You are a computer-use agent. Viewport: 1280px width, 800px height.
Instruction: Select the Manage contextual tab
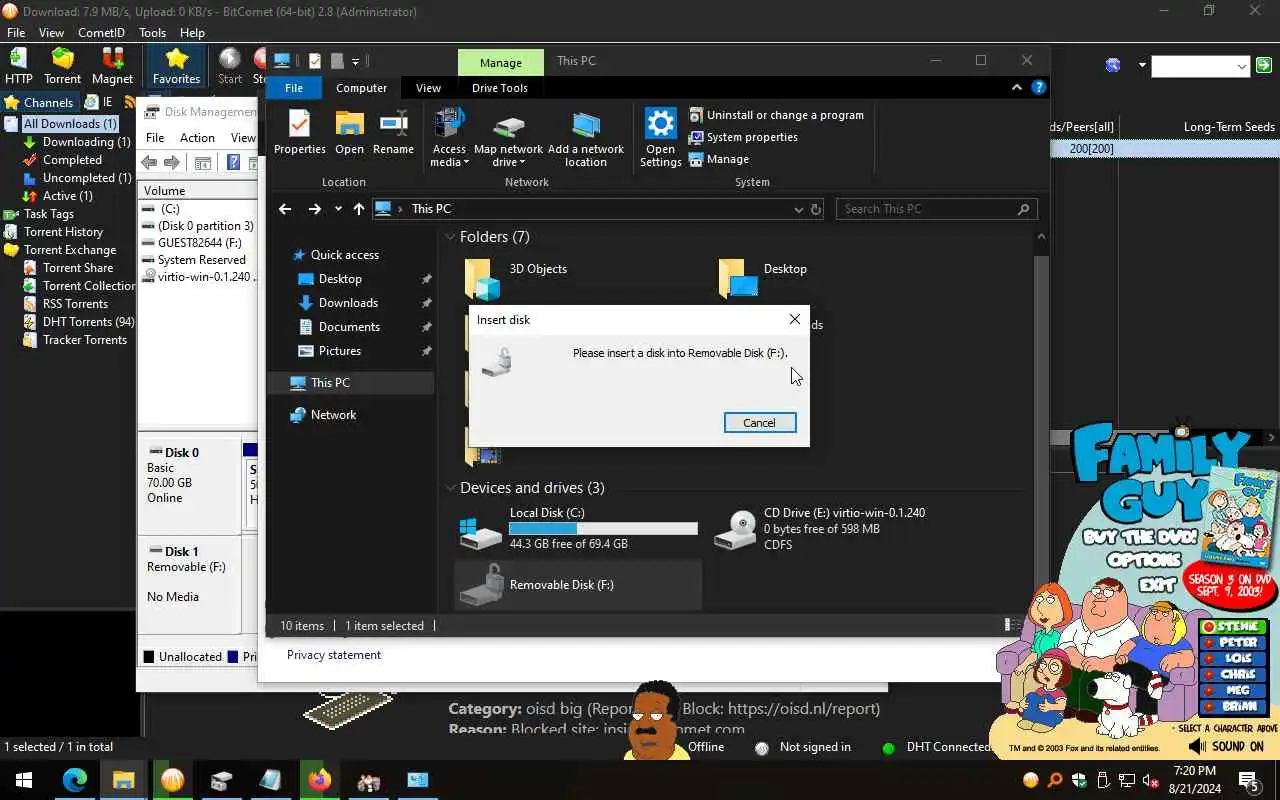coord(500,62)
